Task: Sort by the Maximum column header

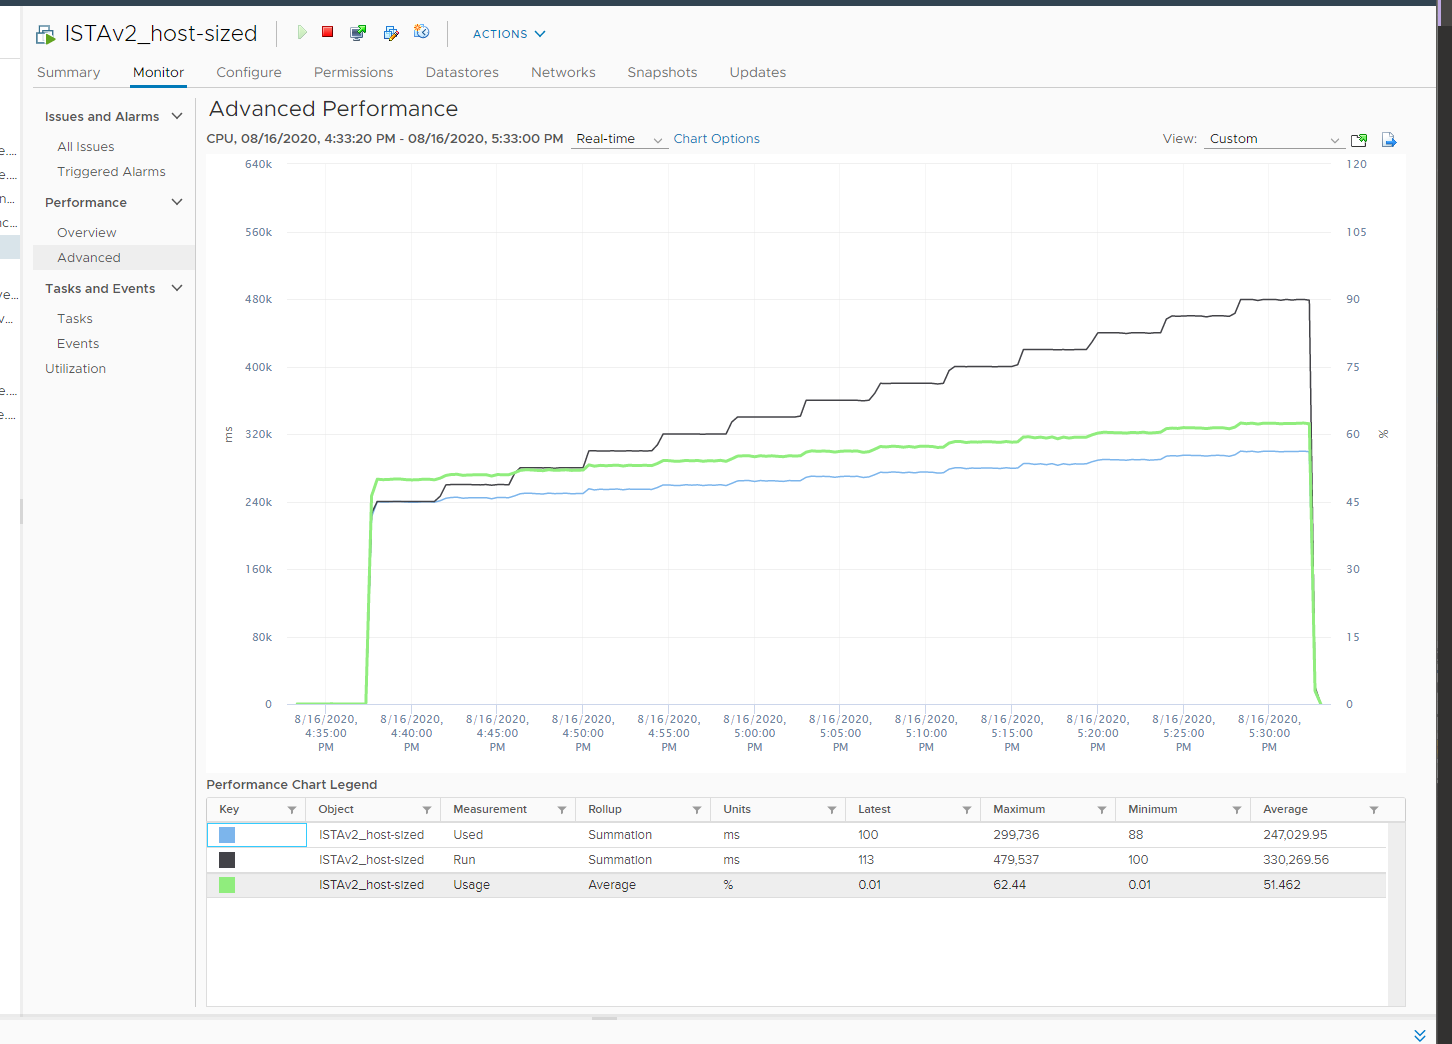Action: (x=1019, y=810)
